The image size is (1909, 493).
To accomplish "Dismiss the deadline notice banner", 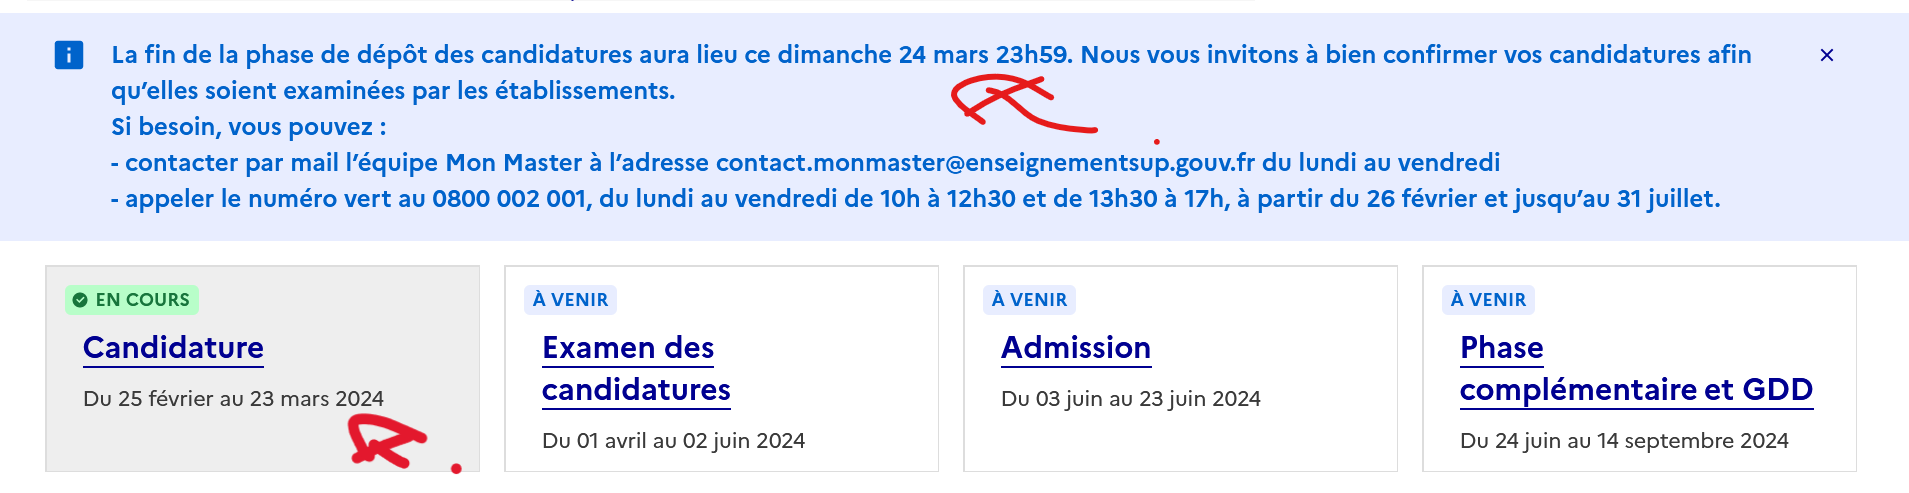I will click(1826, 55).
